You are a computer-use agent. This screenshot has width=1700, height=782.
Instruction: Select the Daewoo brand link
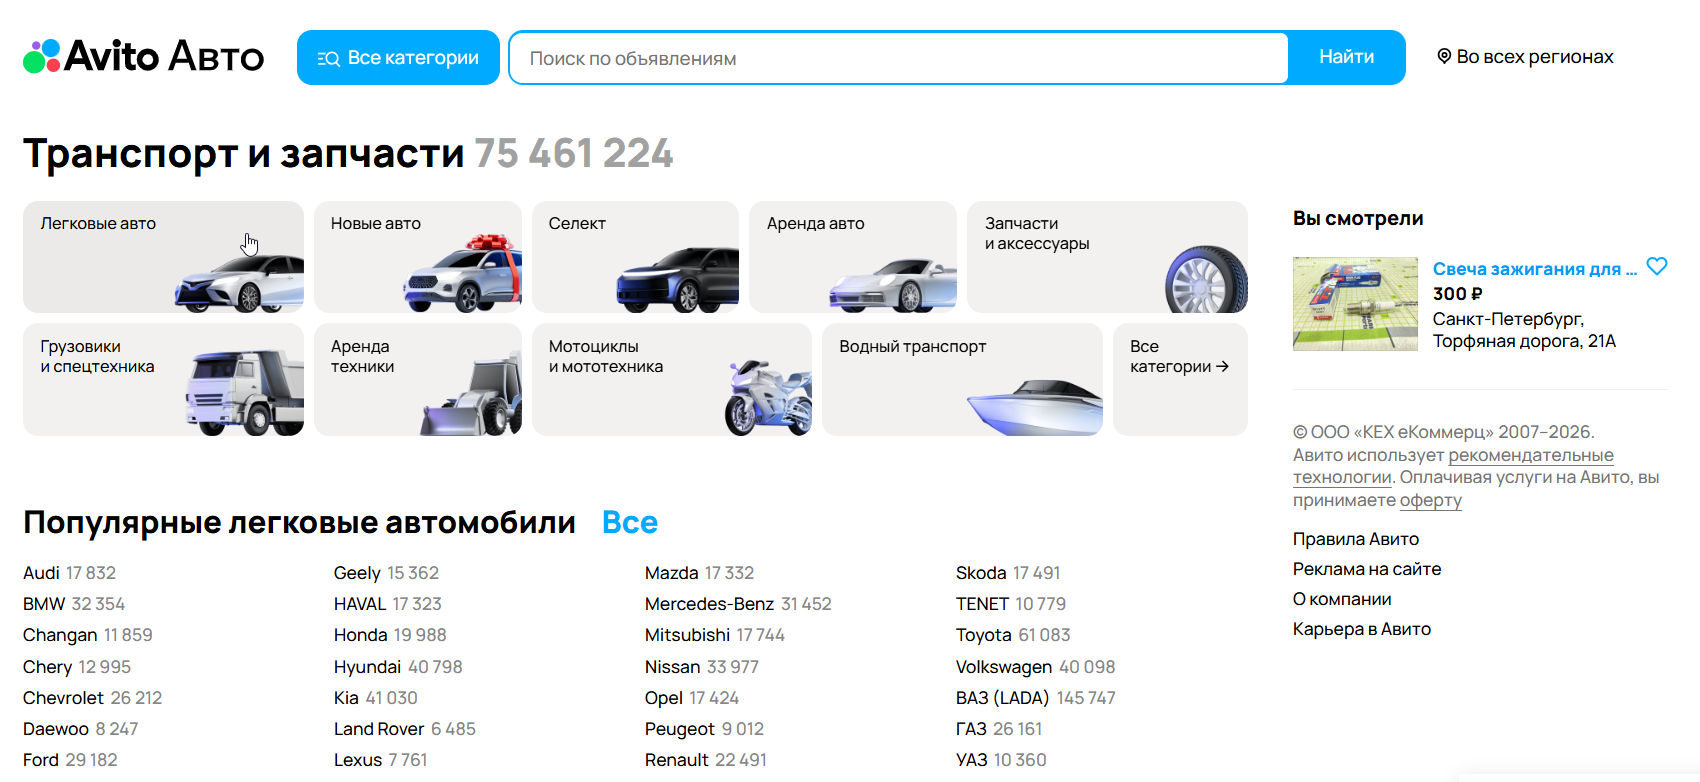pyautogui.click(x=56, y=729)
